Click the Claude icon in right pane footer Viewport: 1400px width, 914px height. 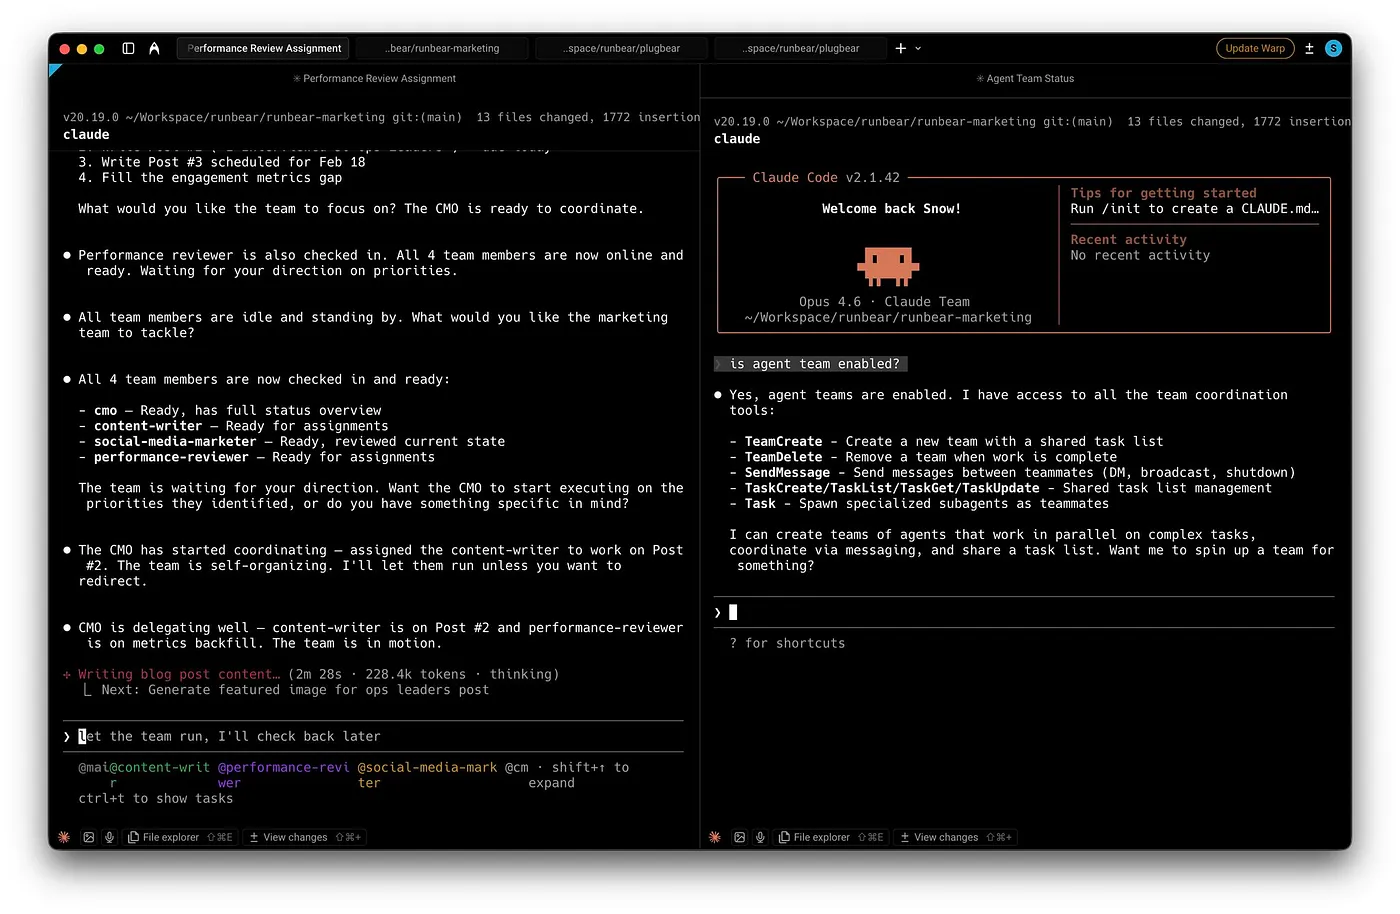[x=715, y=837]
